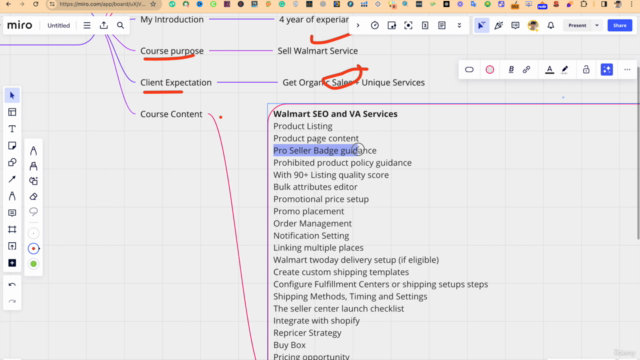Open the notes document icon
The width and height of the screenshot is (640, 360).
point(442,25)
